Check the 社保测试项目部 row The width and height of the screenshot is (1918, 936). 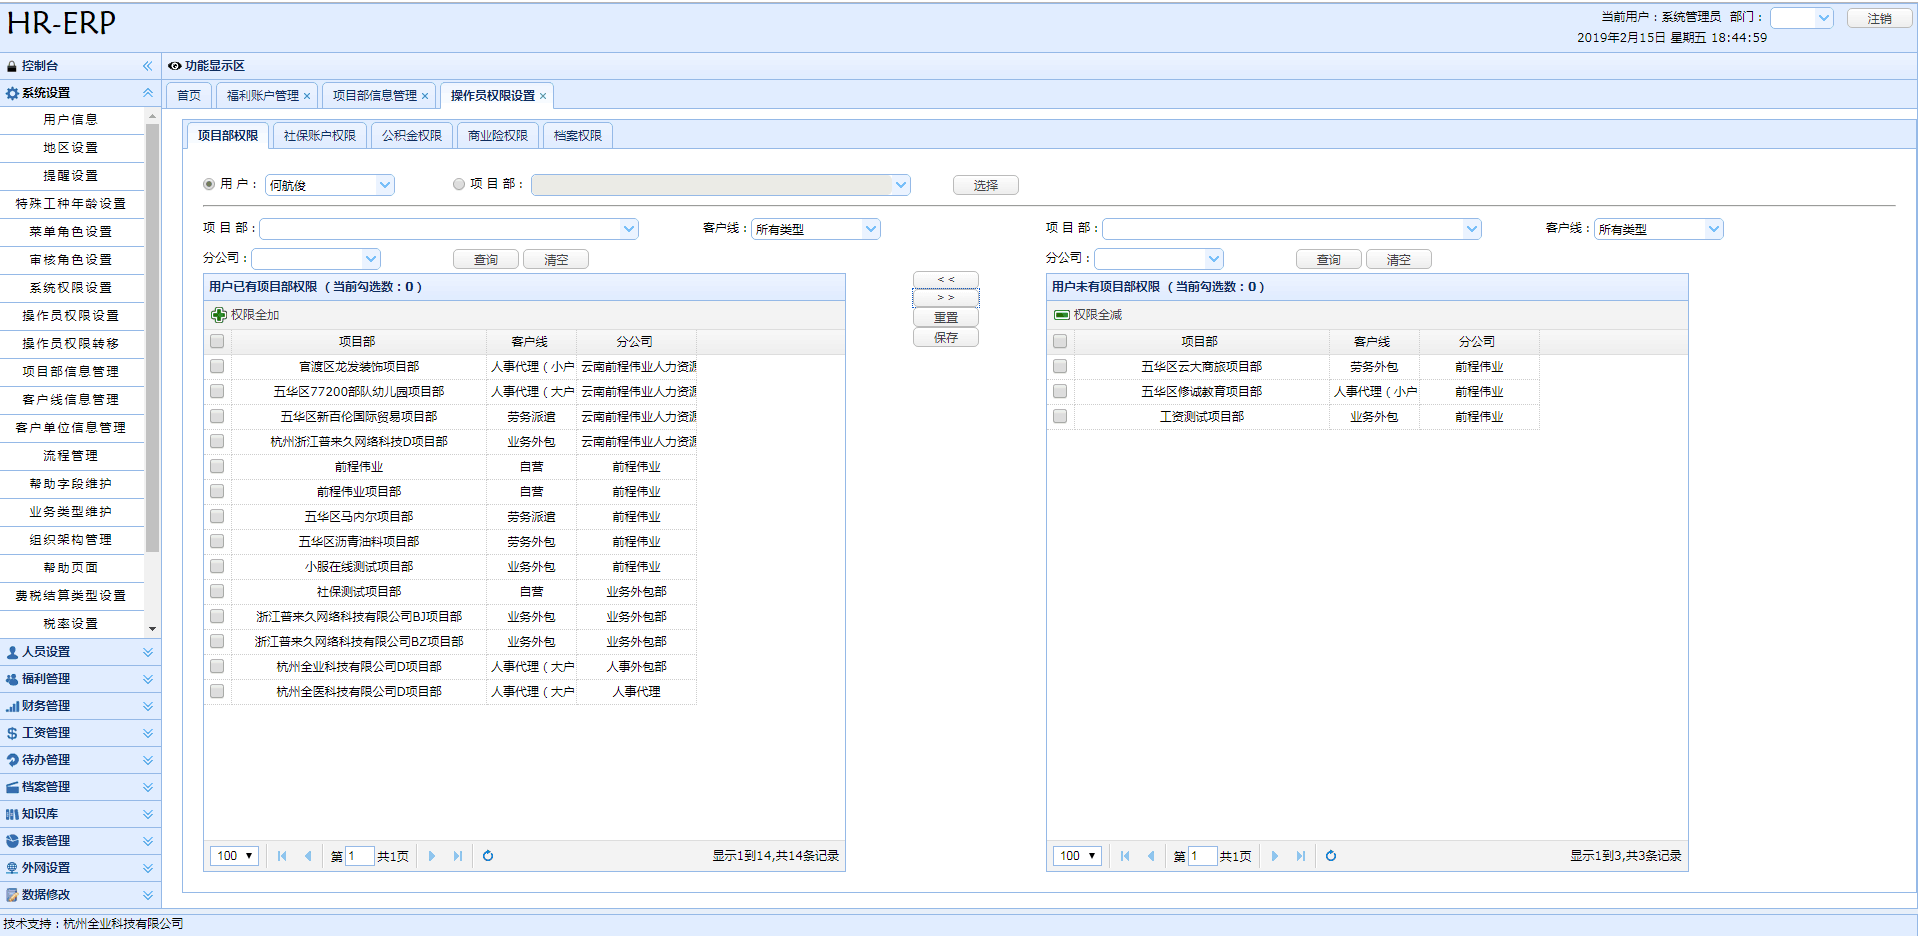click(217, 592)
